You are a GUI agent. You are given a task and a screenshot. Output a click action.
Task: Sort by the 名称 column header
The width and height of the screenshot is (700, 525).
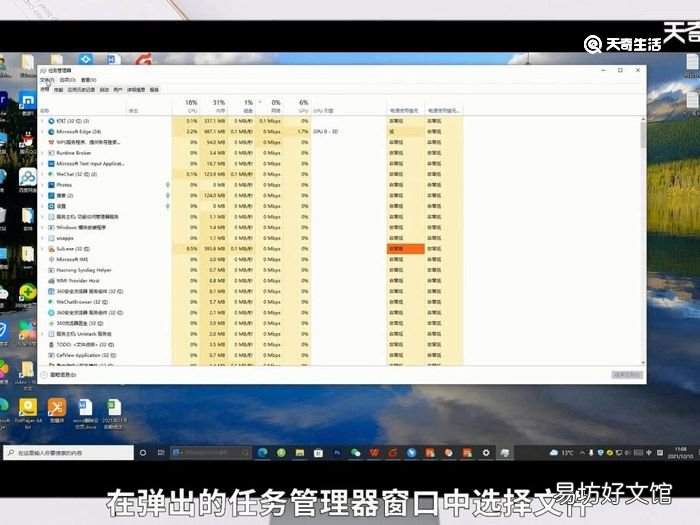coord(83,106)
